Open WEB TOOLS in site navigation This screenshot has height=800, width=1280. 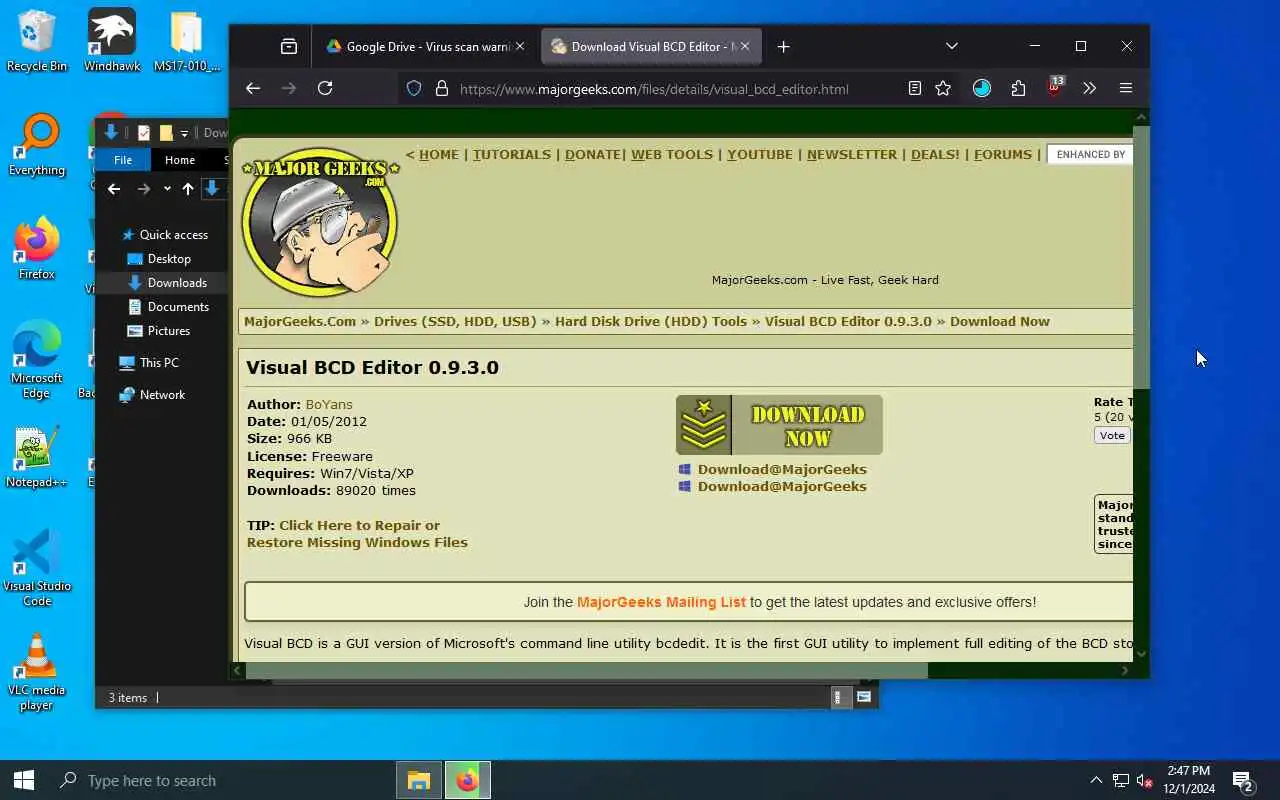point(672,154)
